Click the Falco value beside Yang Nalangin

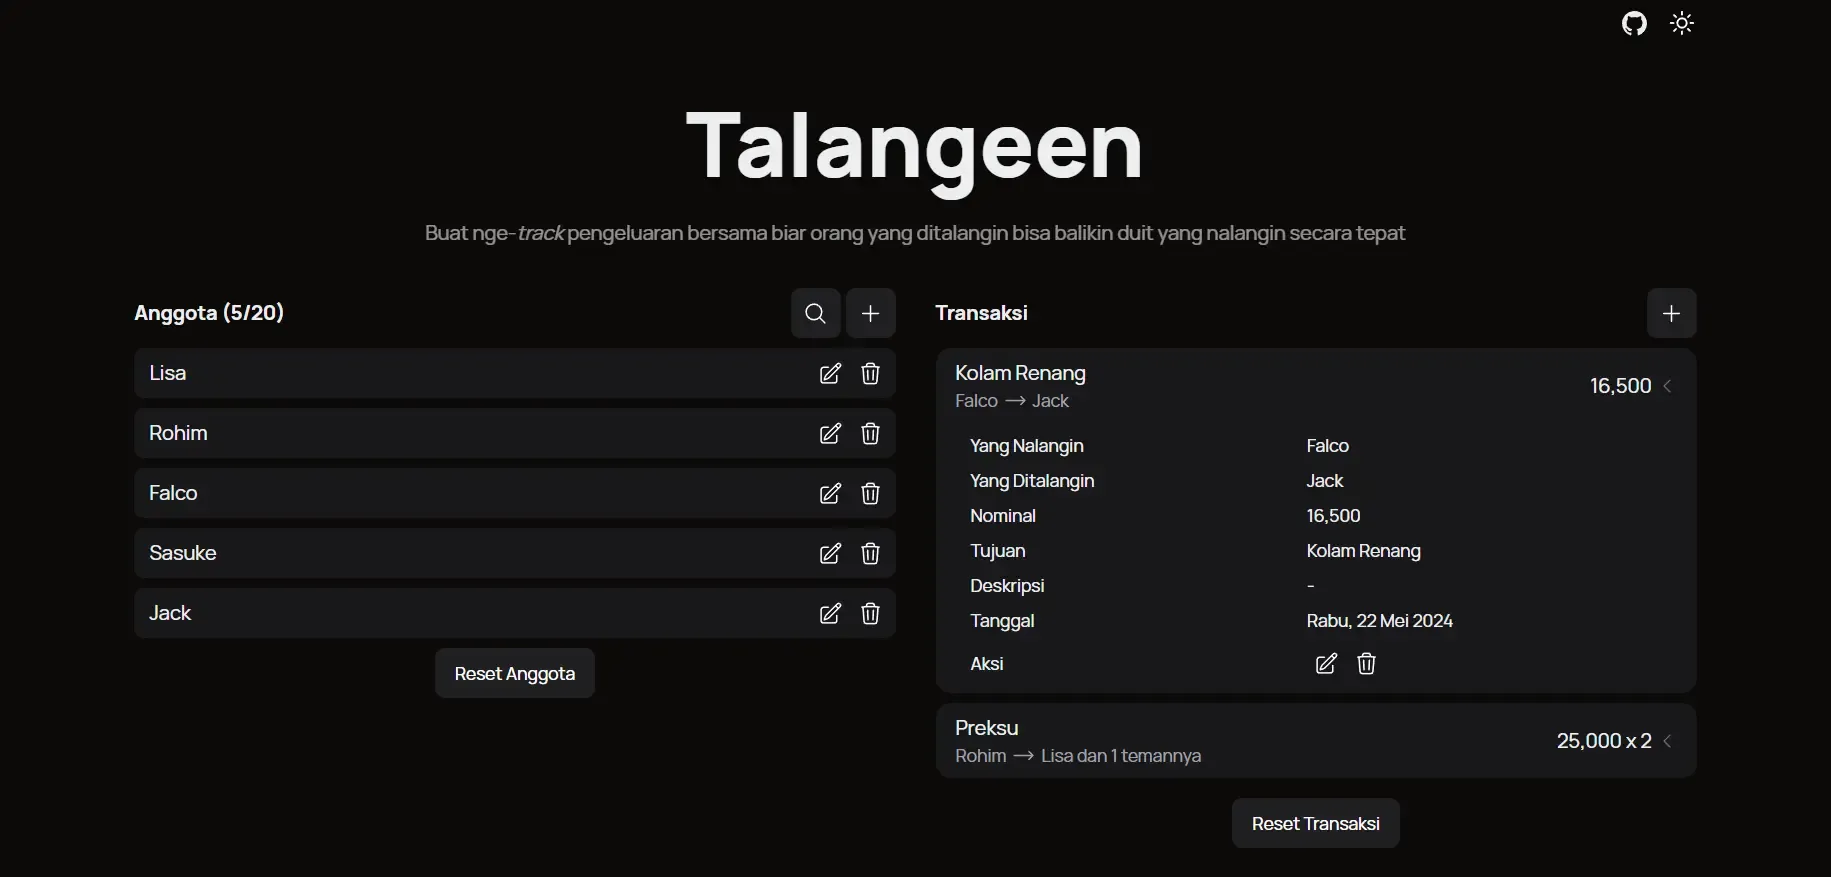point(1328,446)
